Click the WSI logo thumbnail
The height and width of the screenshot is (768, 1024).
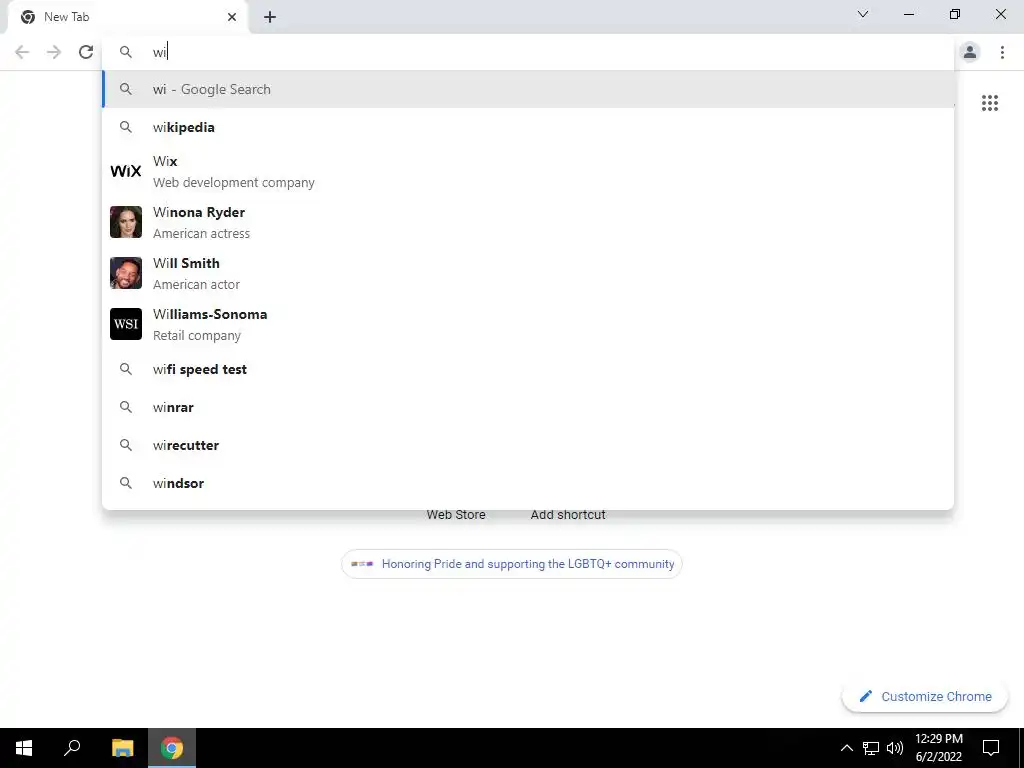[125, 324]
